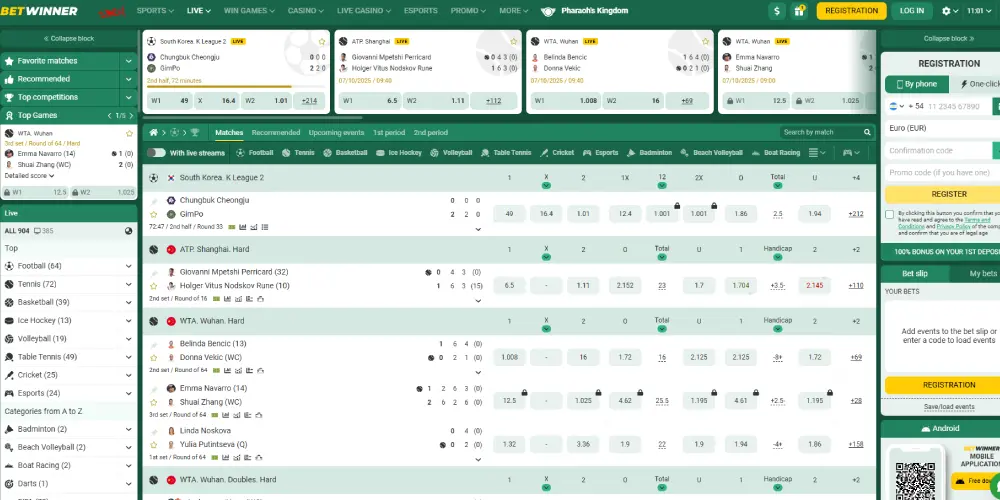The height and width of the screenshot is (500, 1000).
Task: Favorite the ATP Shanghai card star
Action: pyautogui.click(x=513, y=41)
